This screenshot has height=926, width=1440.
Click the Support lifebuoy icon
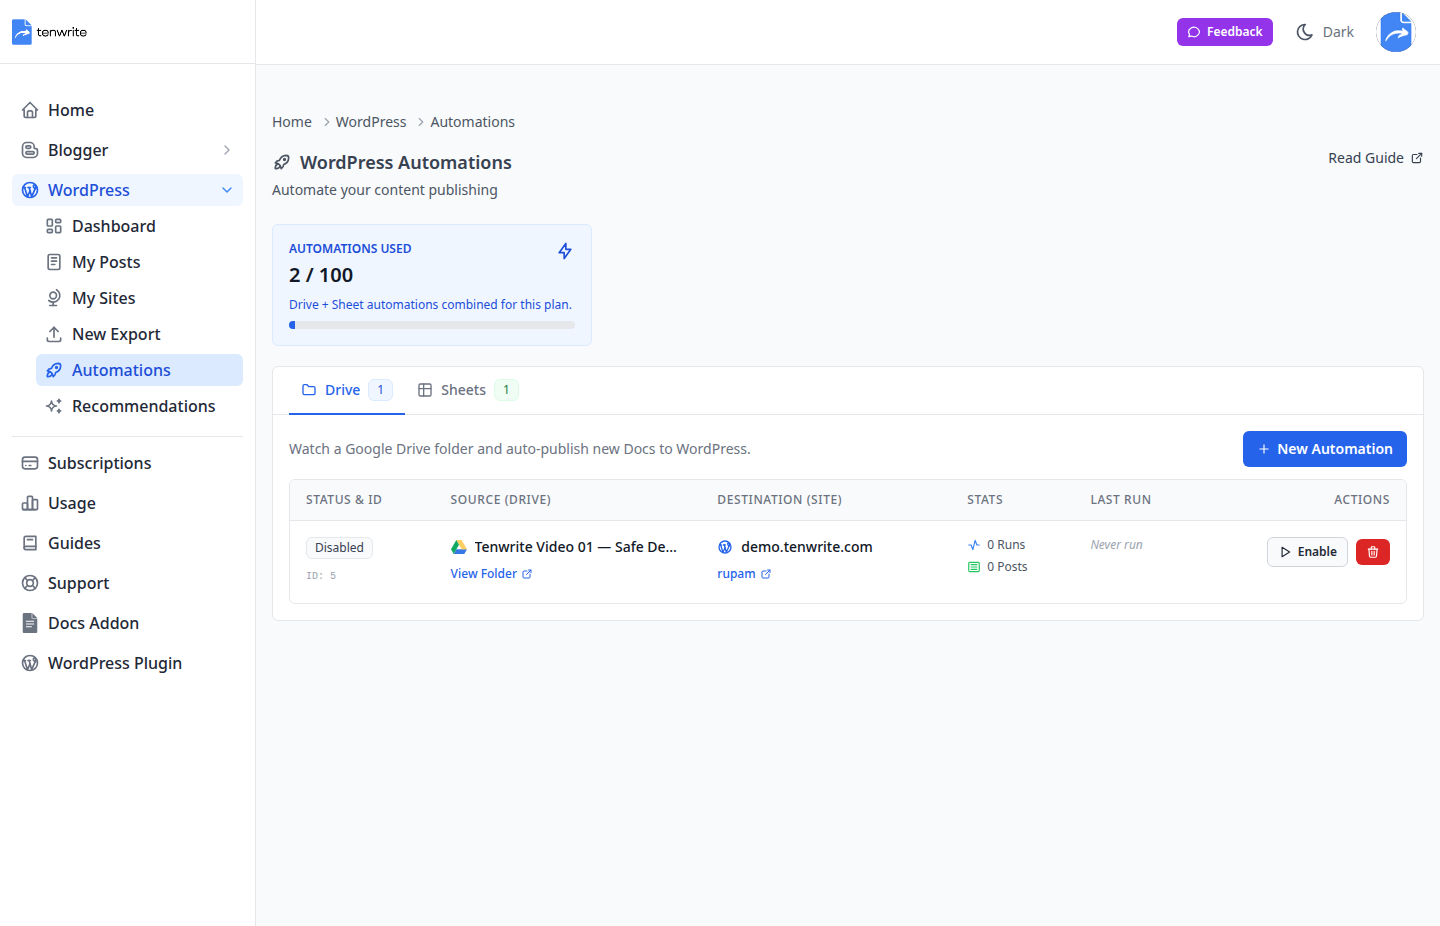[30, 583]
